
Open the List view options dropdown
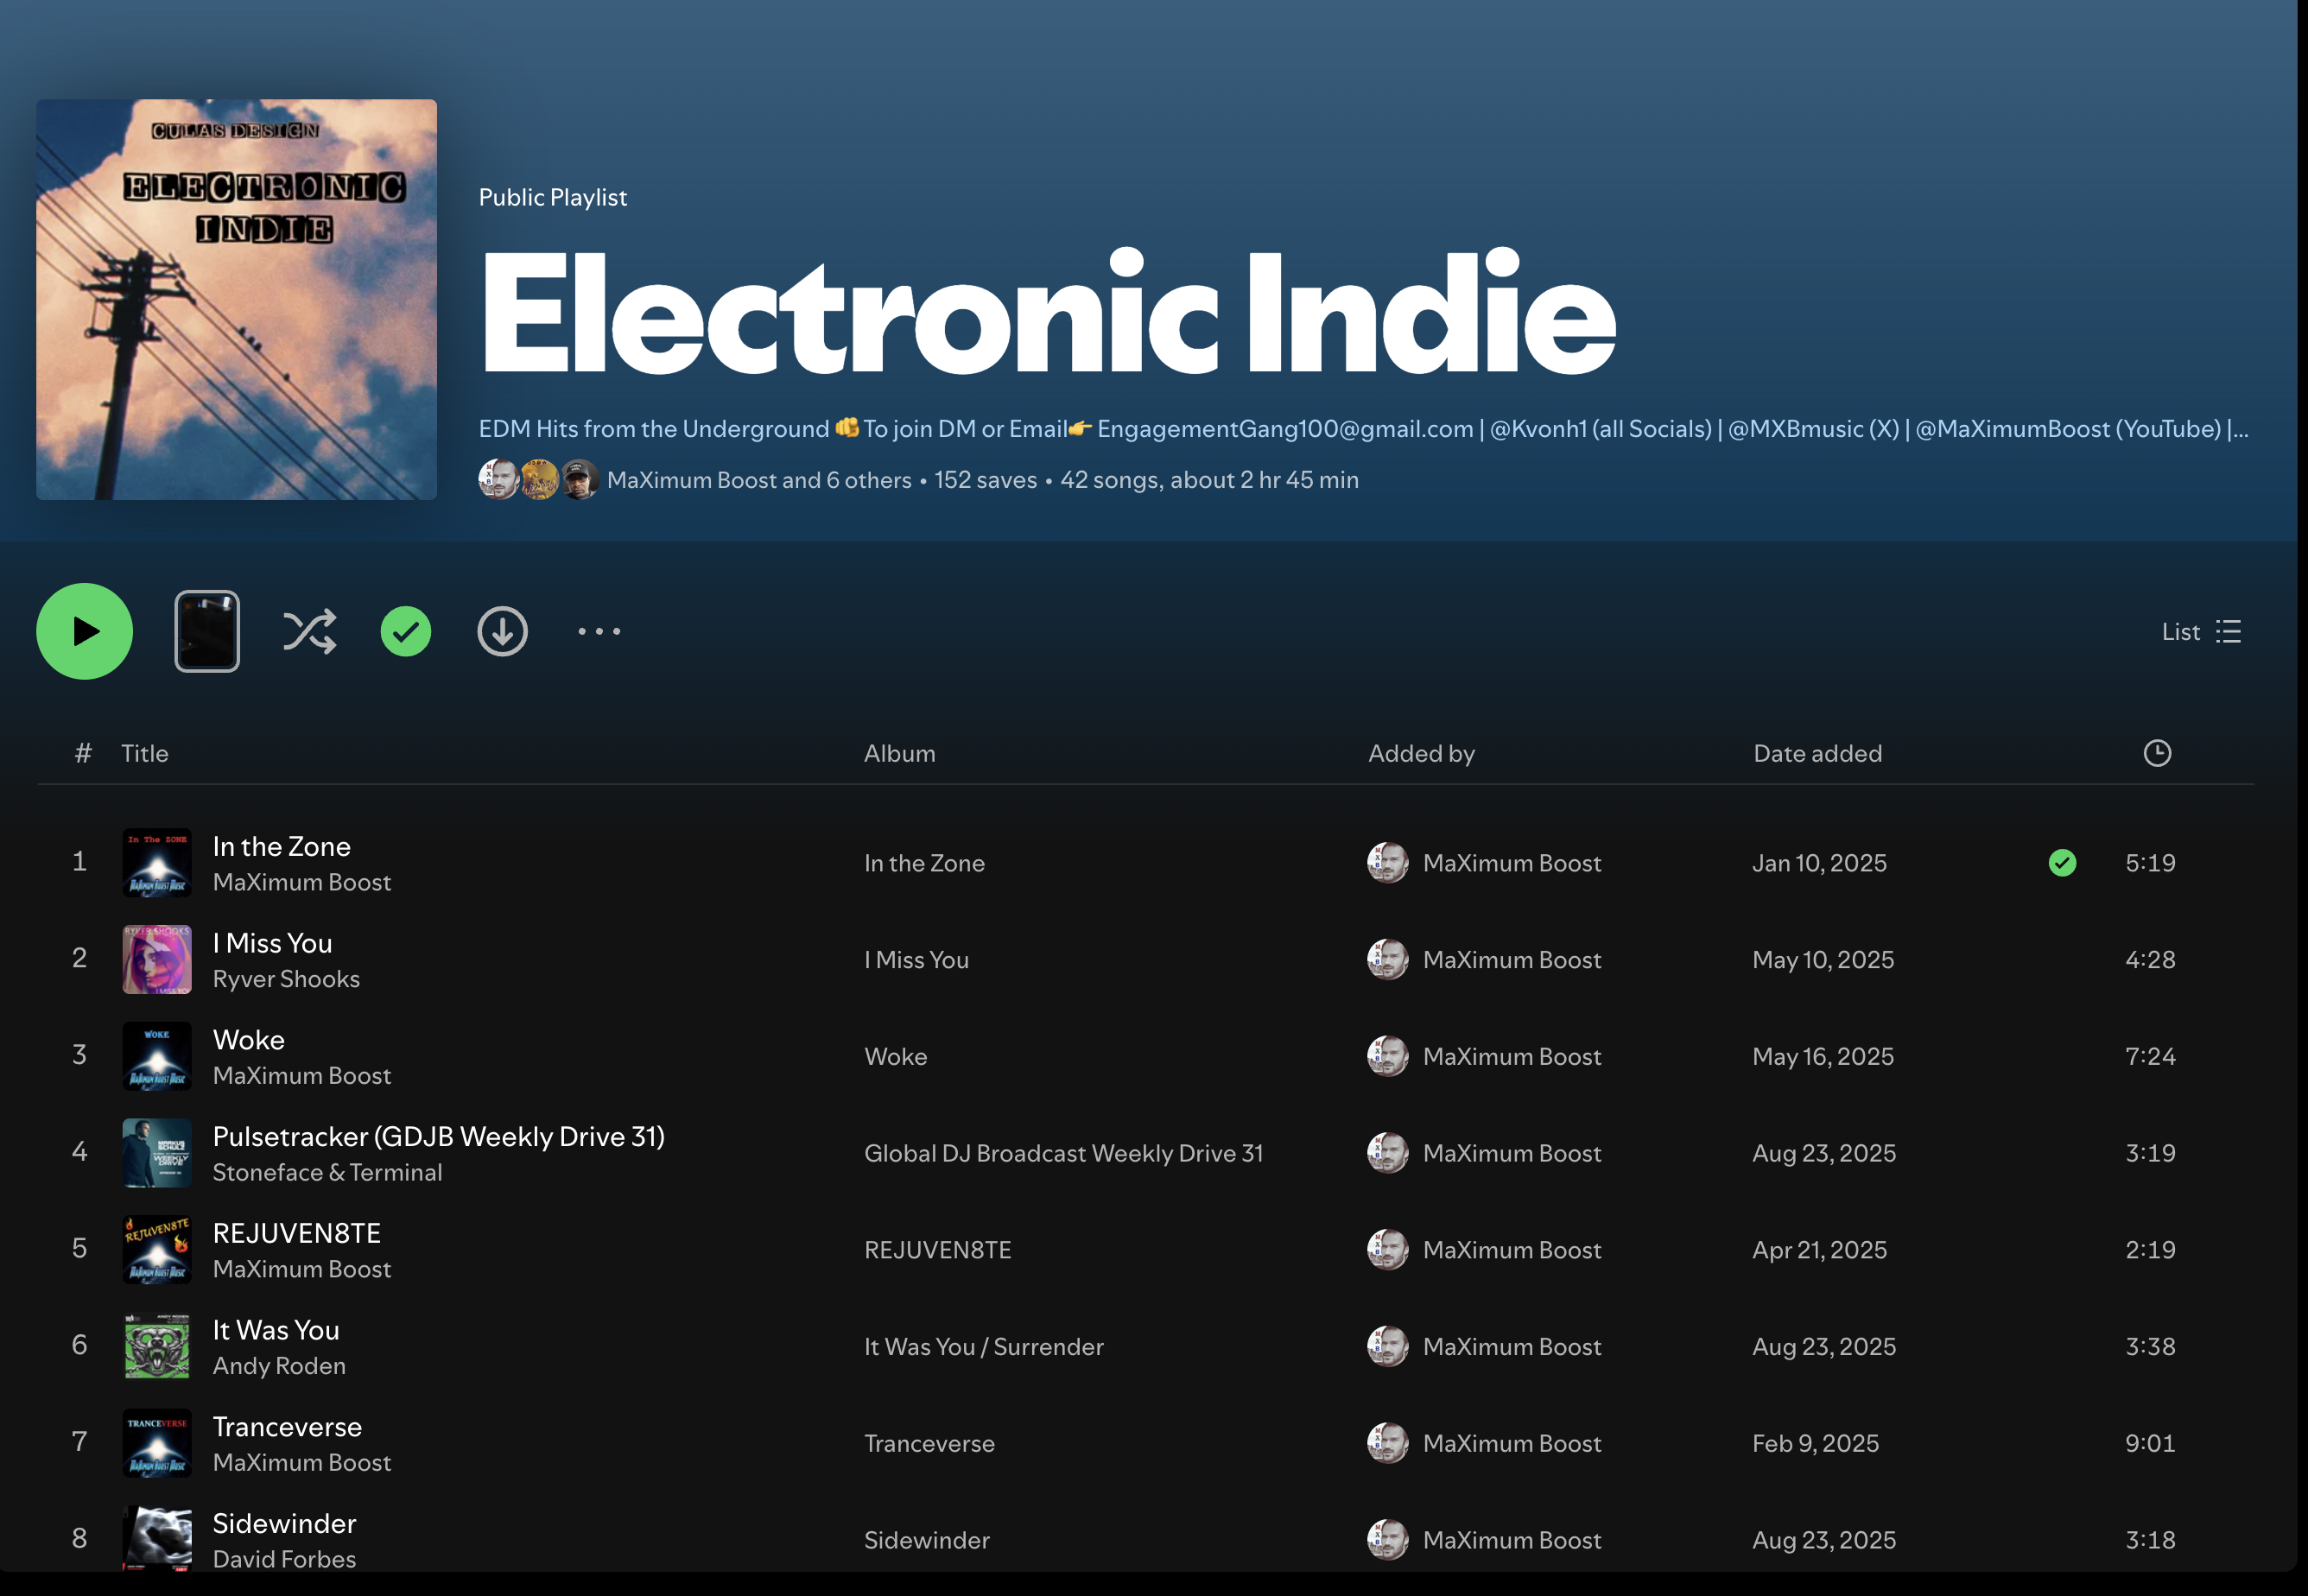[2201, 631]
